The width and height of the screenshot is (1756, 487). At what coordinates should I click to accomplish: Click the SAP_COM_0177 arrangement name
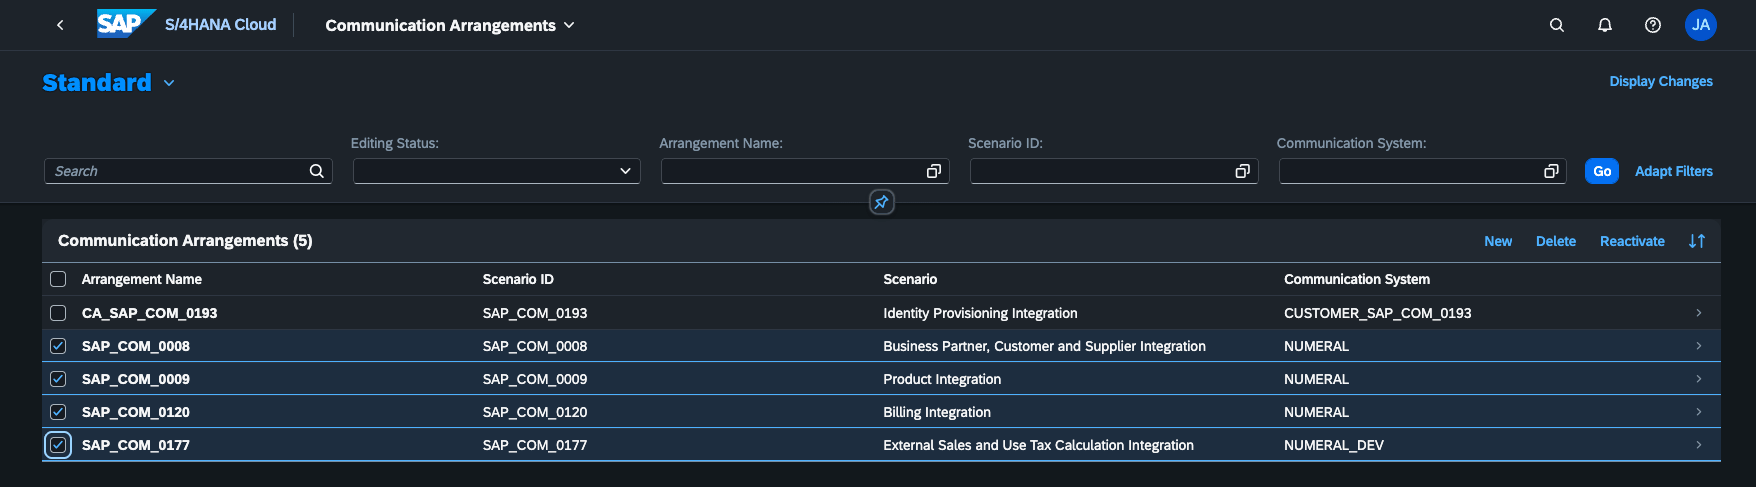[x=136, y=445]
